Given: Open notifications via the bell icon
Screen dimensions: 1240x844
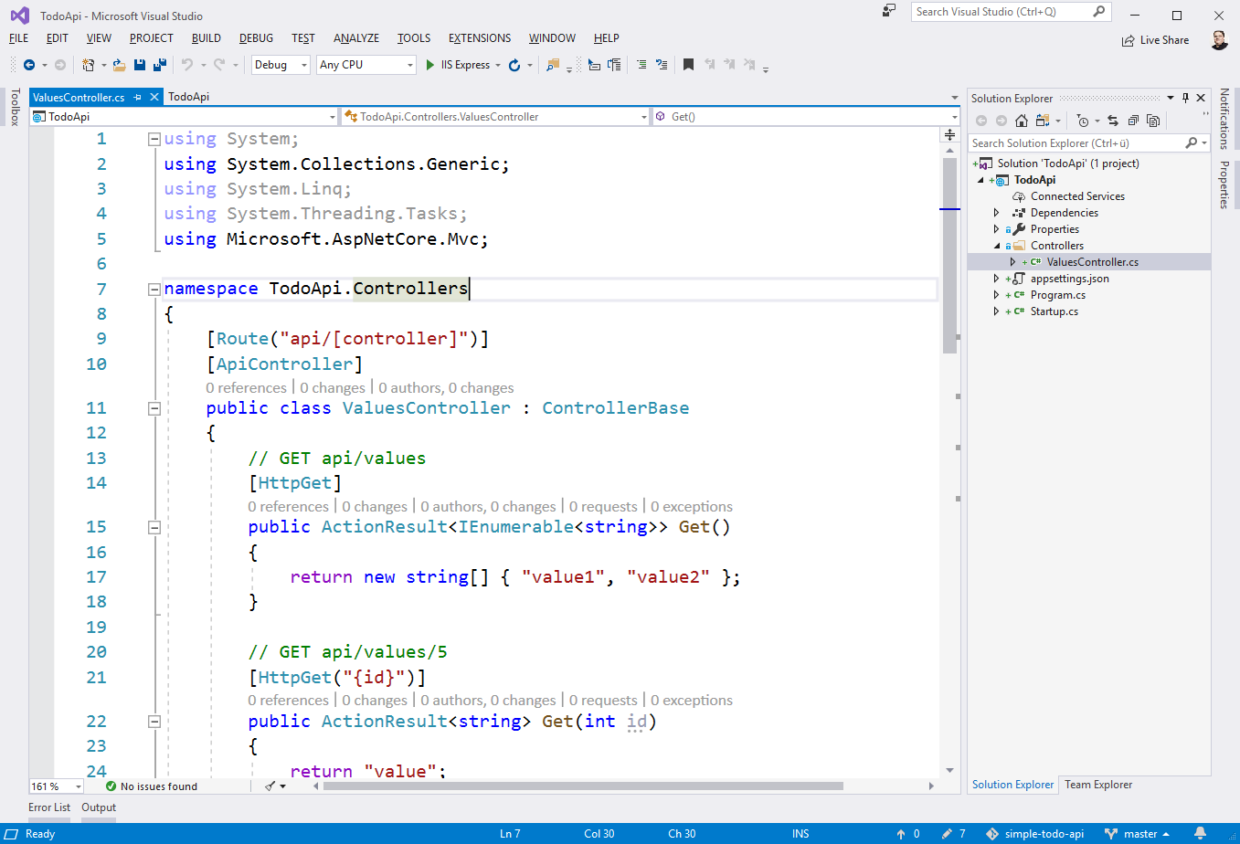Looking at the screenshot, I should point(1199,833).
